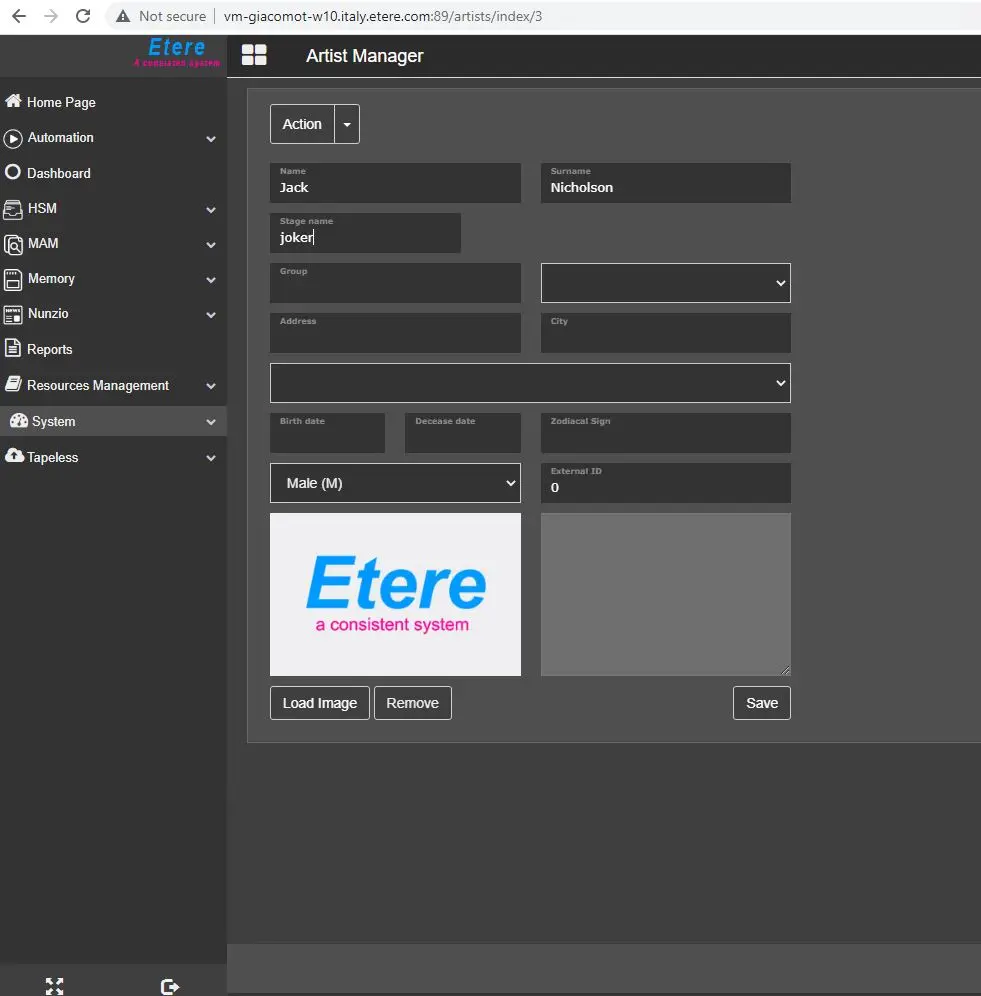Expand the Nunzio sidebar menu
This screenshot has height=996, width=981.
(x=210, y=314)
